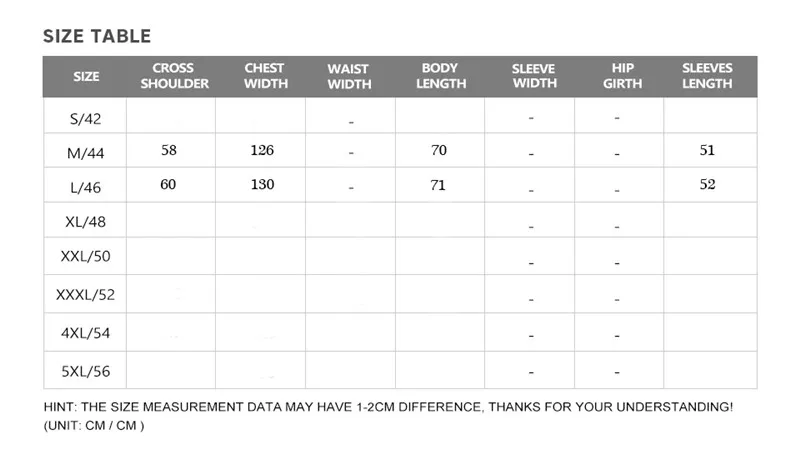Click sleeves length value 52
The height and width of the screenshot is (449, 800).
pyautogui.click(x=707, y=184)
